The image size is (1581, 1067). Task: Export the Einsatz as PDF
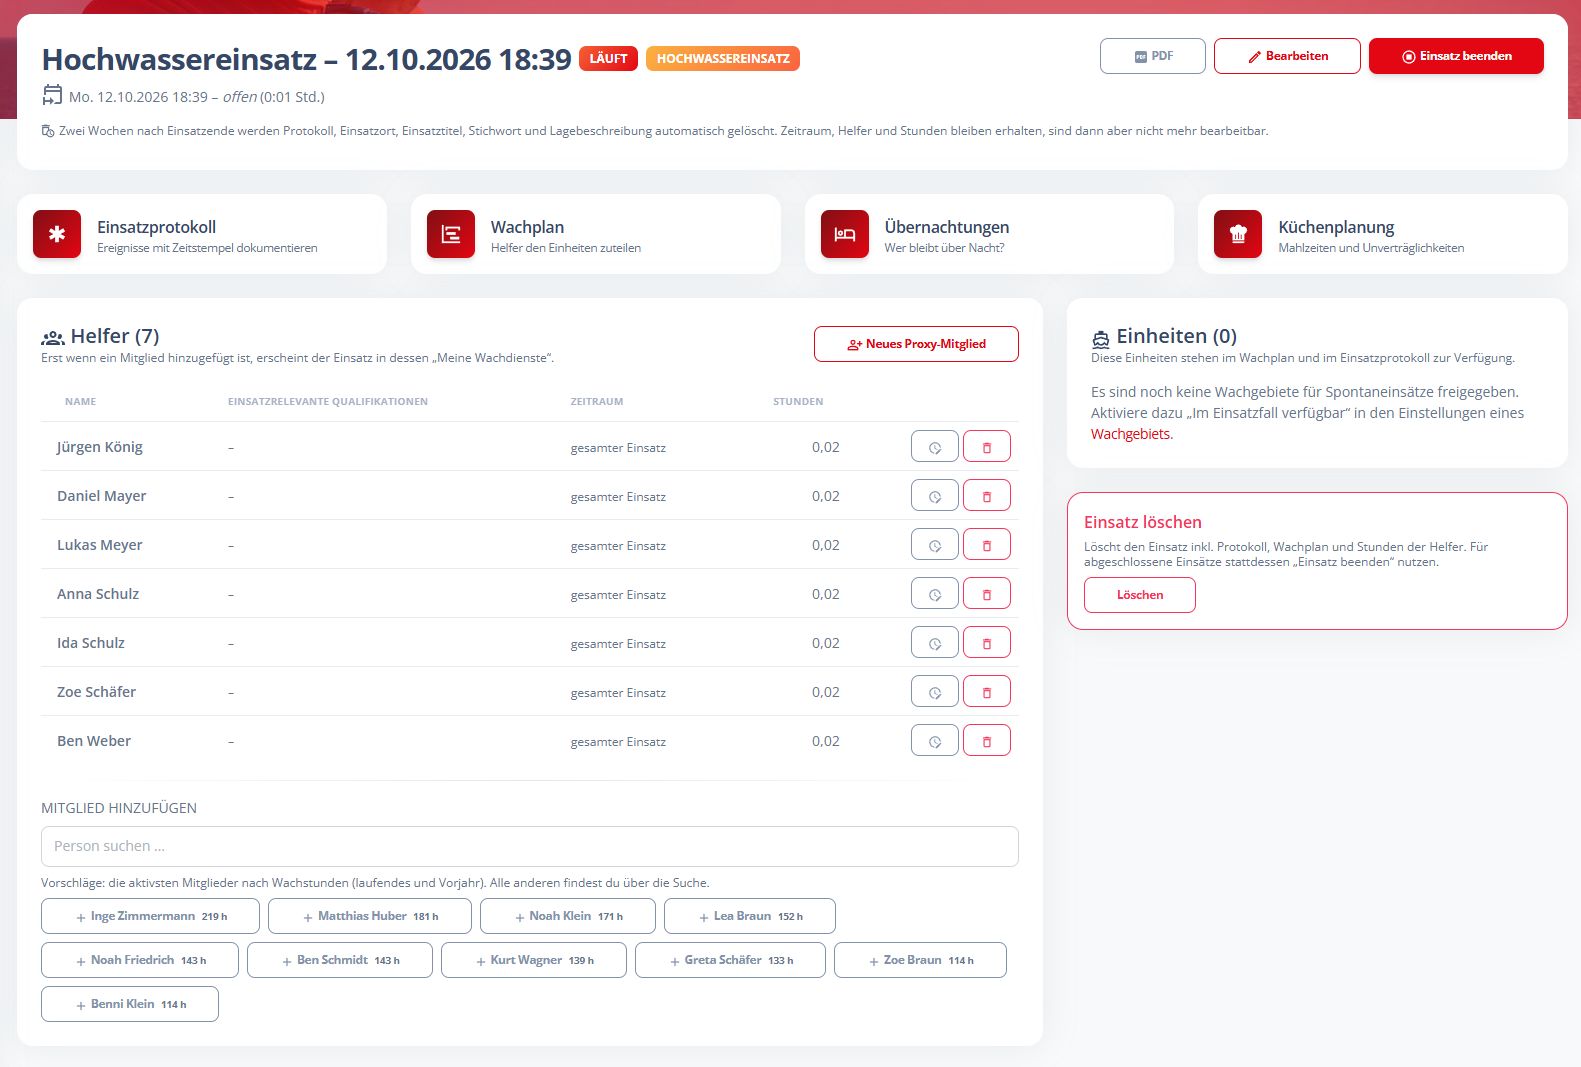[x=1153, y=56]
